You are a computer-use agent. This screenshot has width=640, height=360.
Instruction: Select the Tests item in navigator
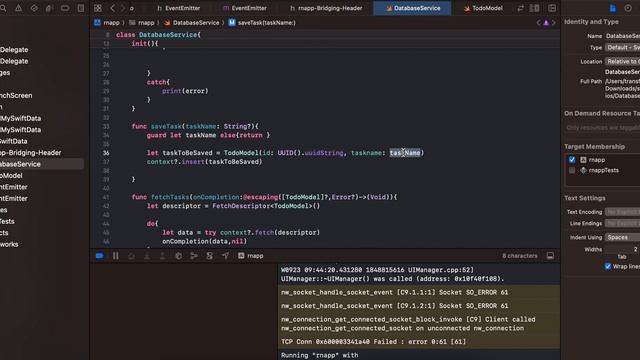click(7, 221)
